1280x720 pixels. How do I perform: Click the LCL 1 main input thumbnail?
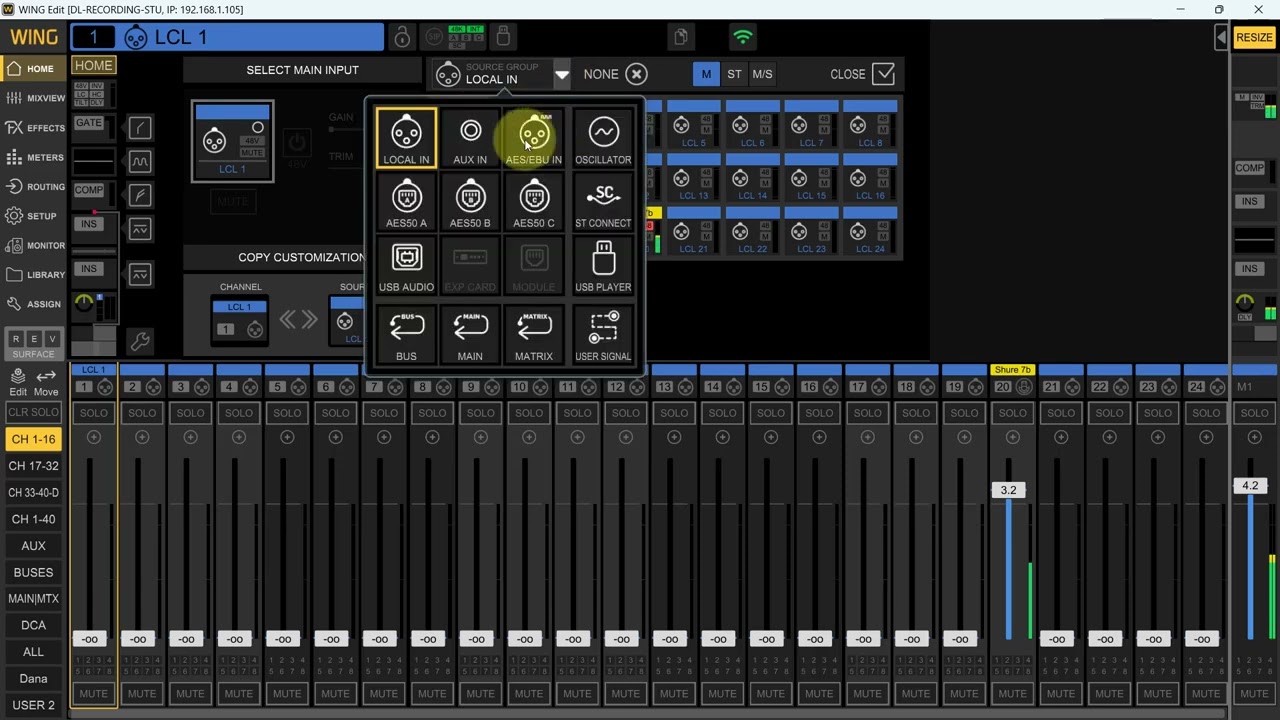coord(233,141)
